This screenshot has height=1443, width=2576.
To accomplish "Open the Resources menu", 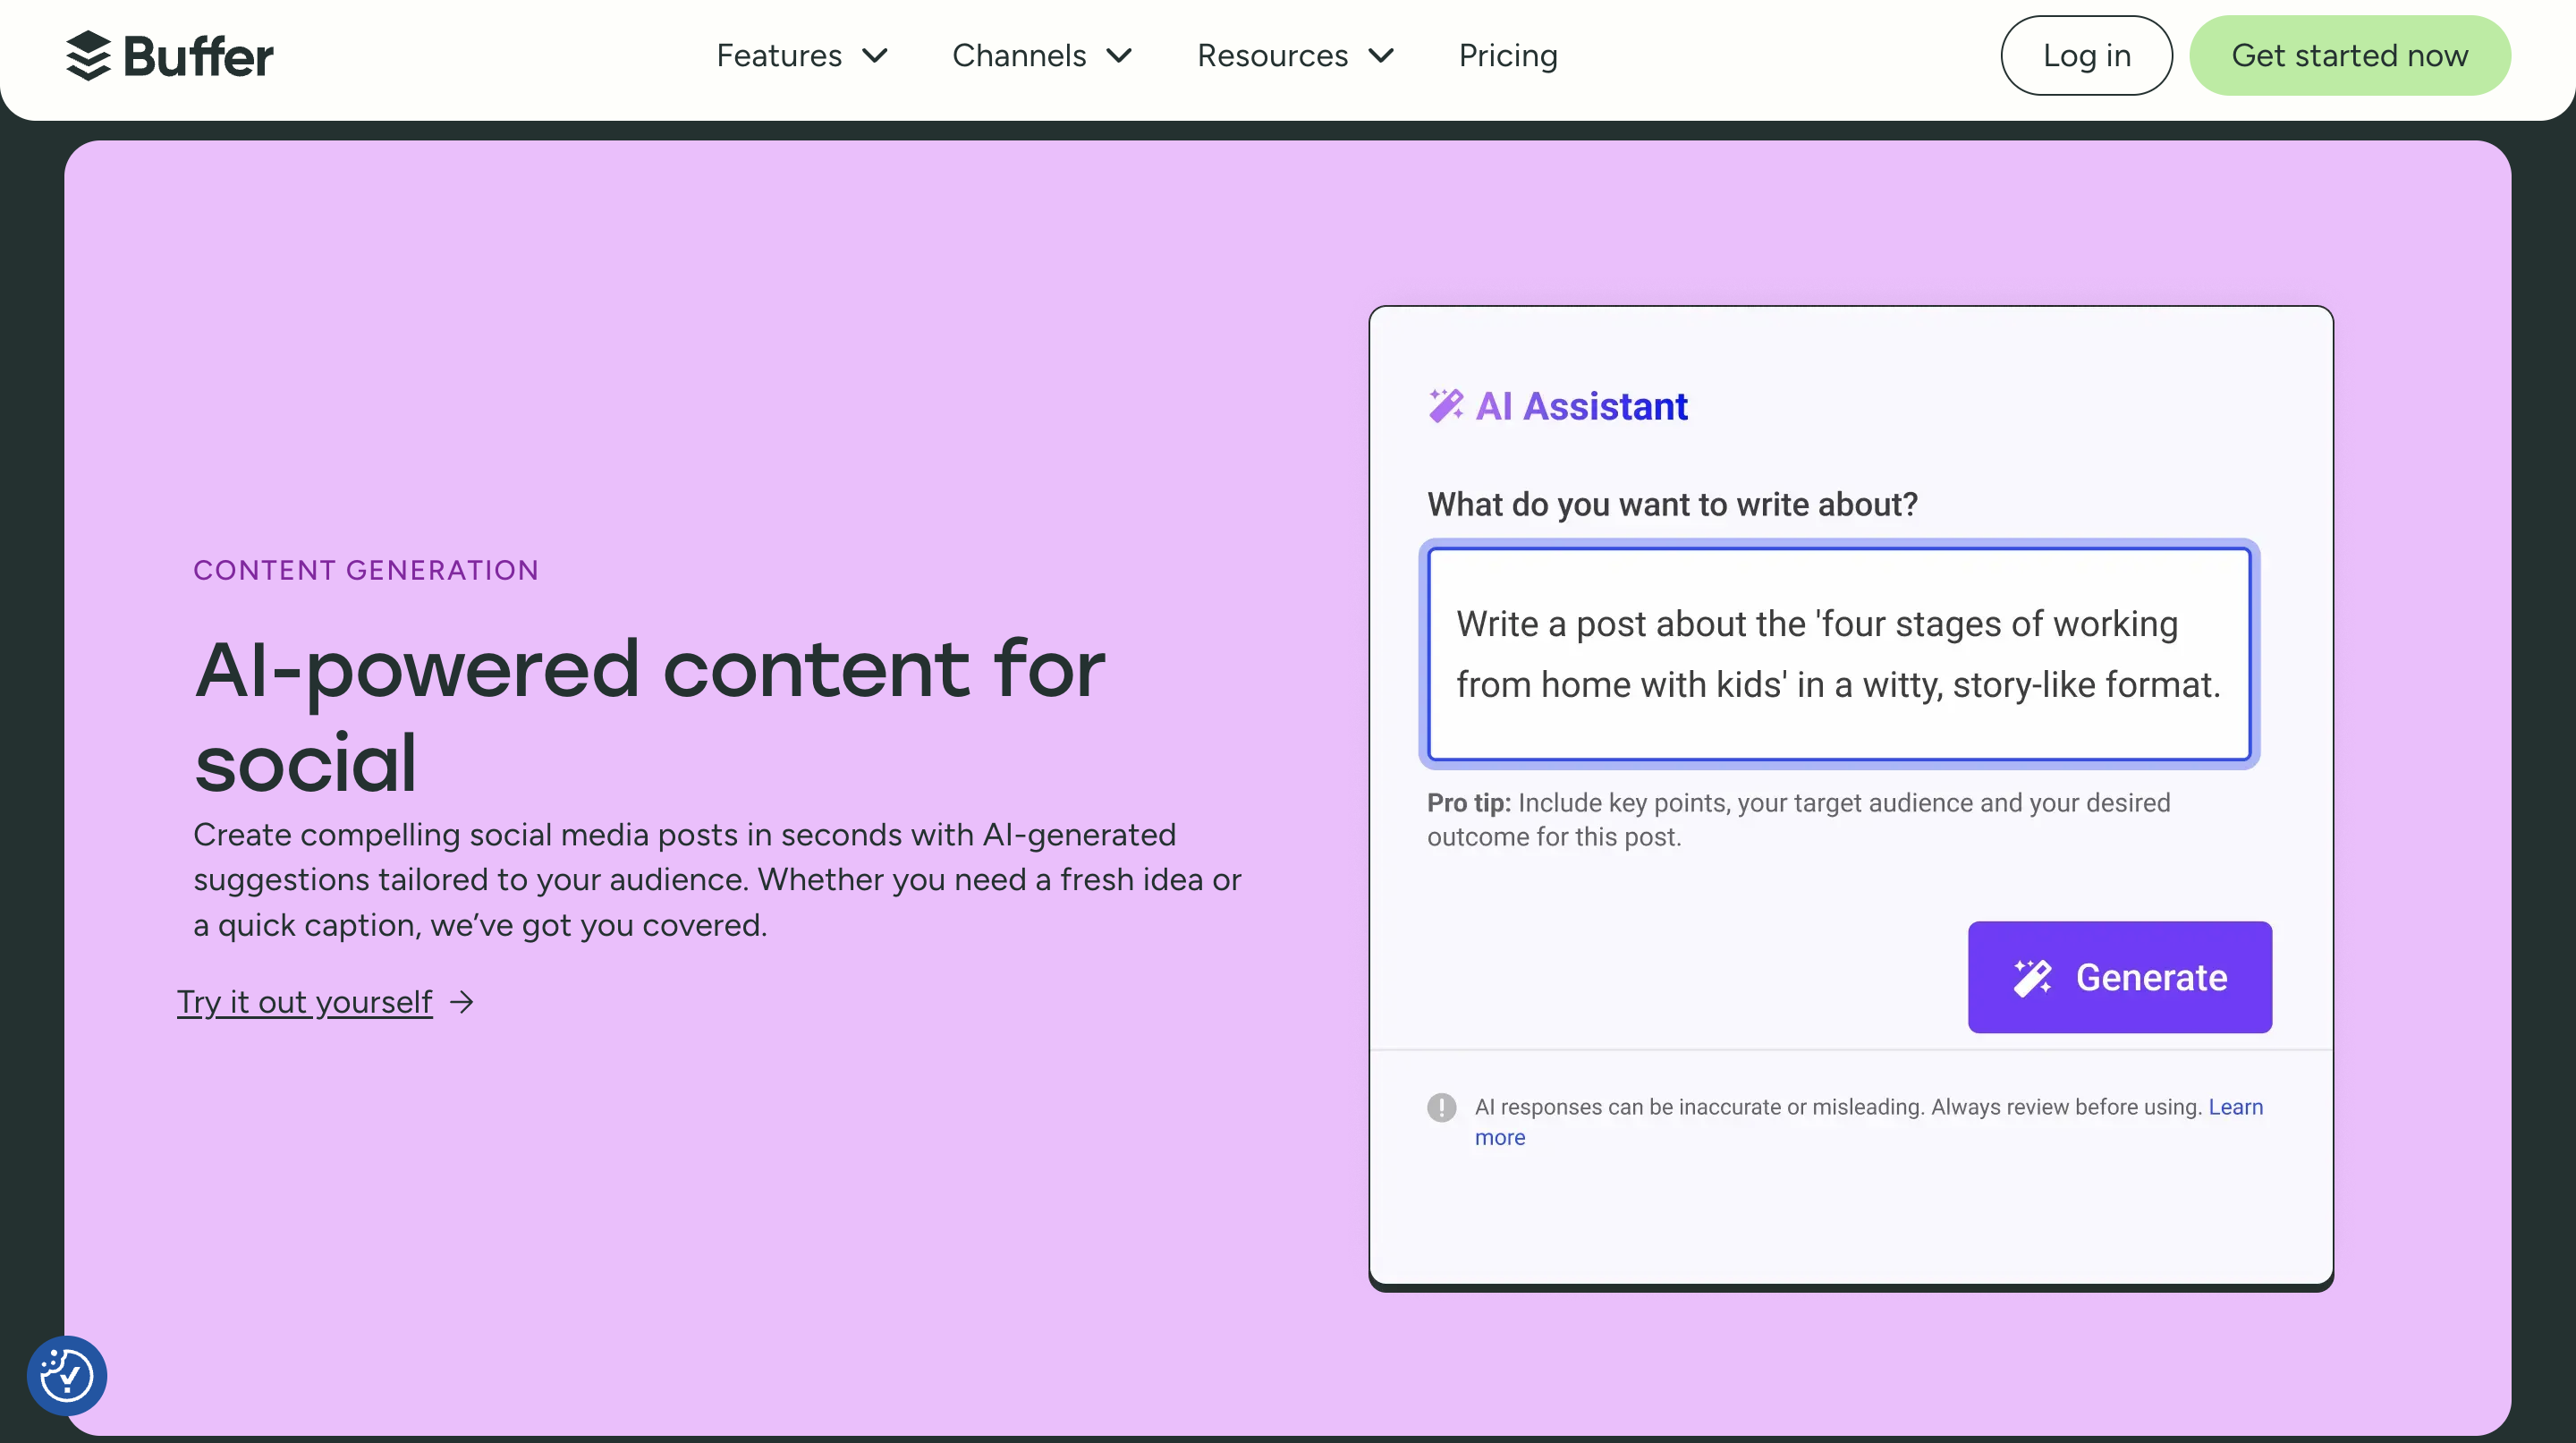I will click(x=1272, y=56).
